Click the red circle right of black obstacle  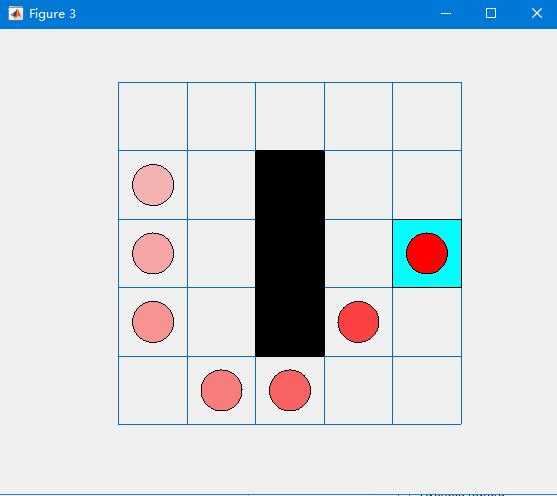click(358, 322)
